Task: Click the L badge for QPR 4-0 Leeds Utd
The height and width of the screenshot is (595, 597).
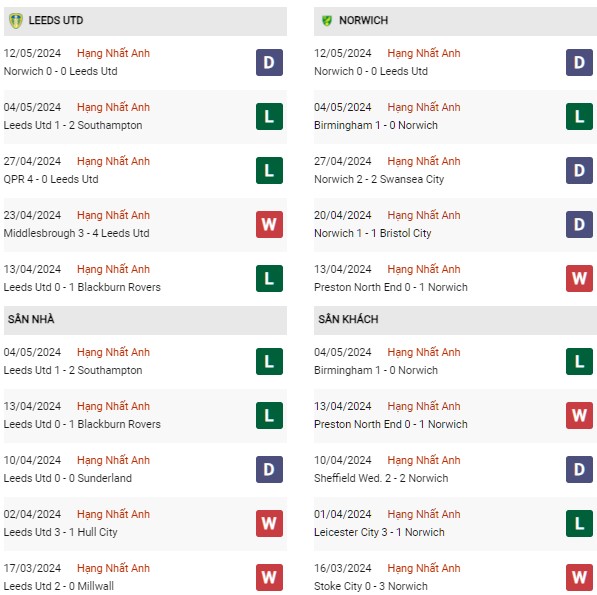Action: [x=269, y=171]
